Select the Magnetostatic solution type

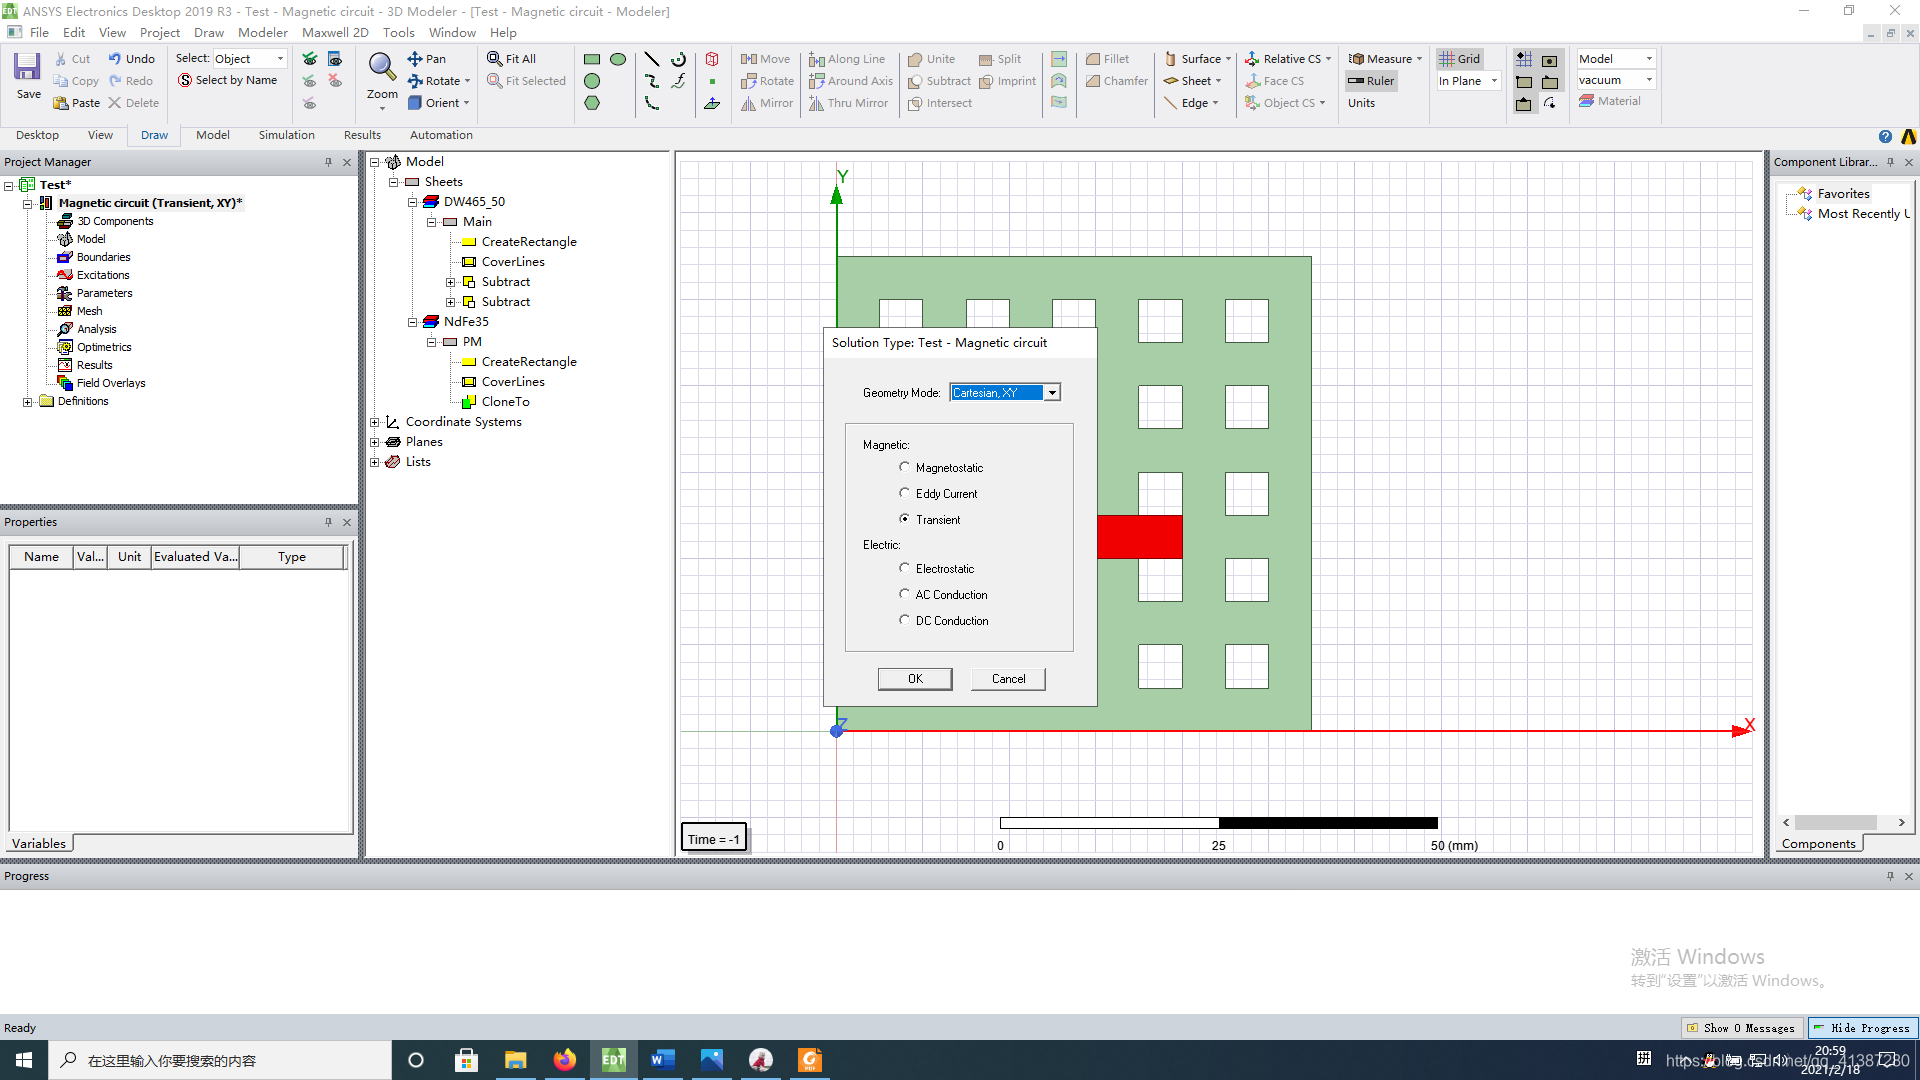click(904, 467)
